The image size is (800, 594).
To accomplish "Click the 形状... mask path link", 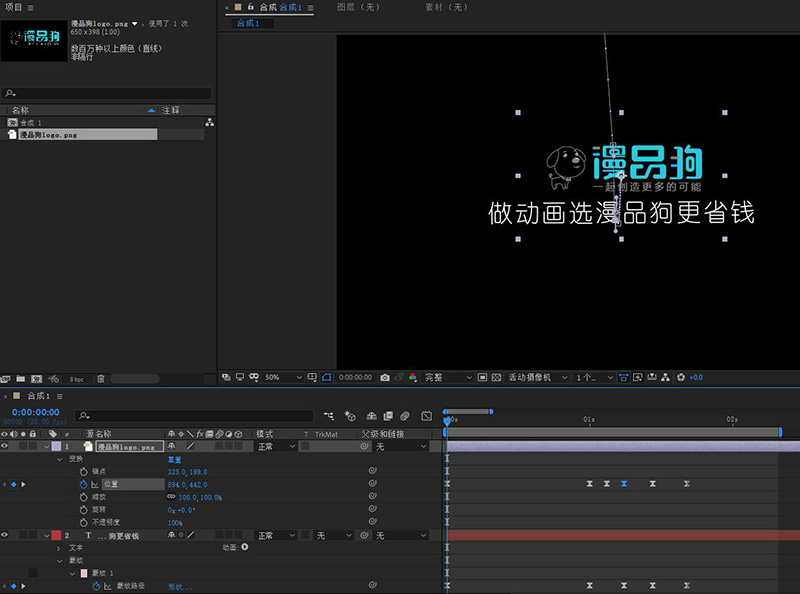I will 180,587.
